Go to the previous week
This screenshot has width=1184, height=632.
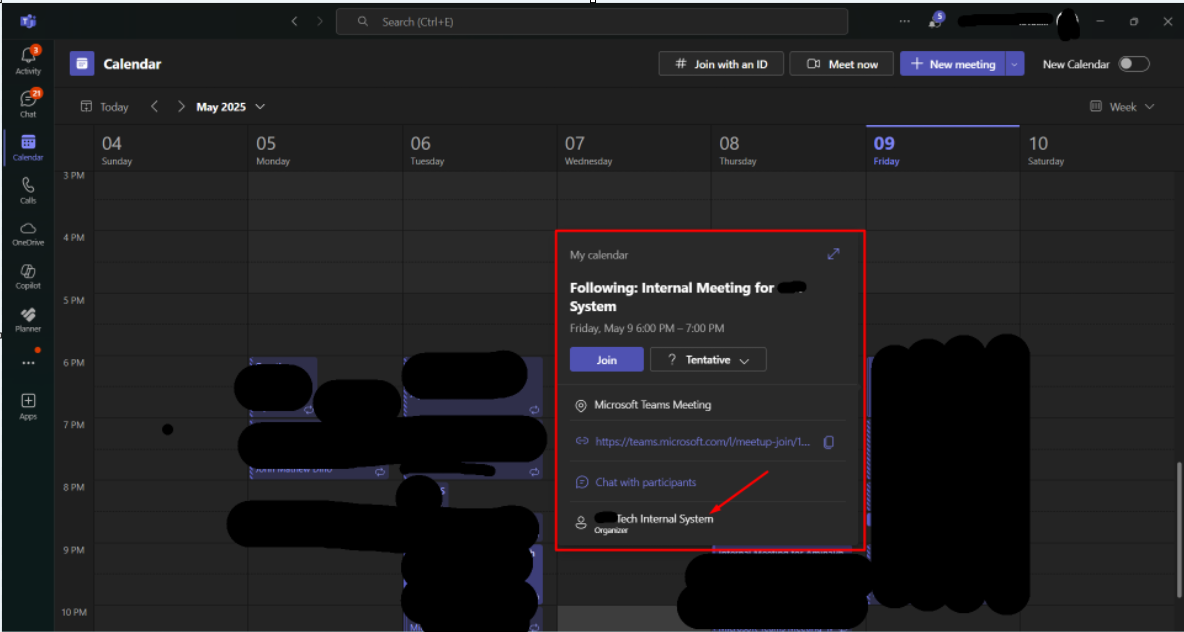click(x=154, y=106)
